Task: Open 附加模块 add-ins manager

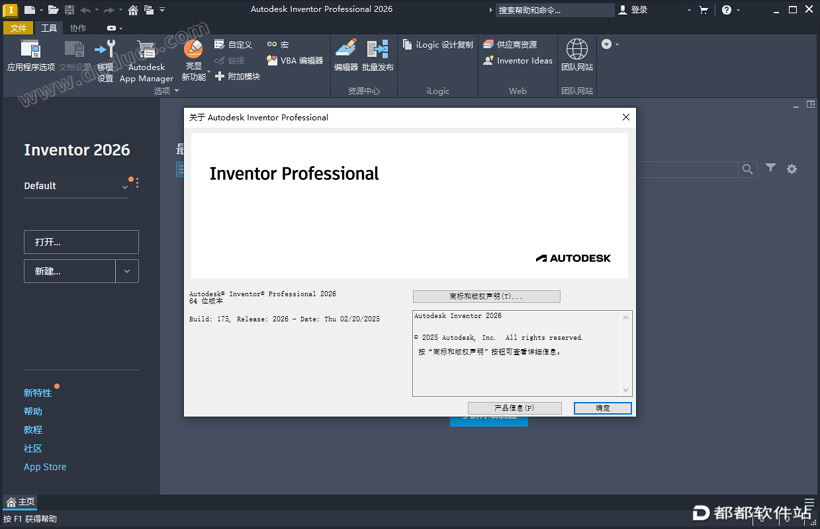Action: pyautogui.click(x=237, y=76)
